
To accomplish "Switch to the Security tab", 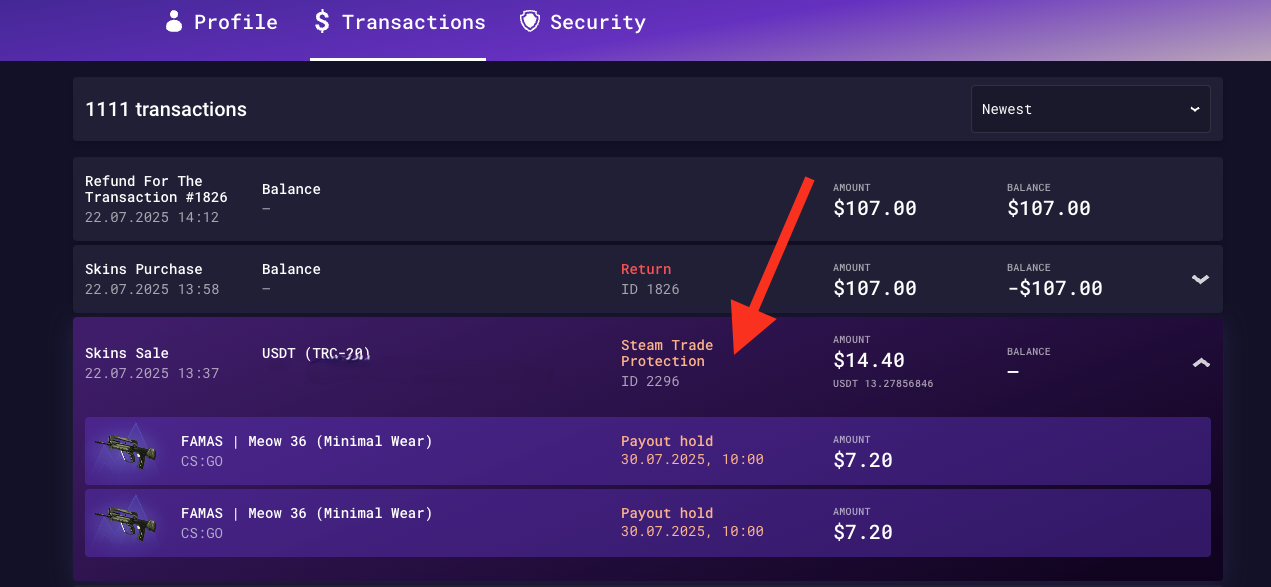I will point(583,22).
